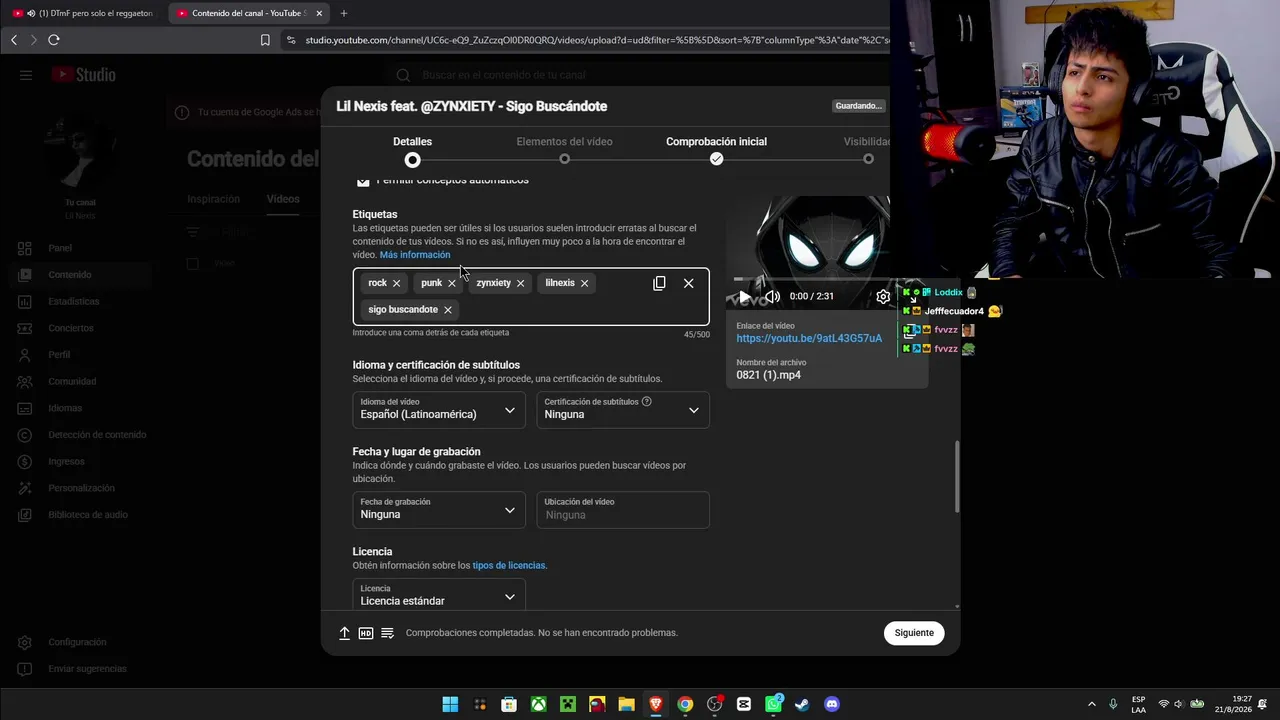
Task: Click the search magnifier icon
Action: point(403,75)
